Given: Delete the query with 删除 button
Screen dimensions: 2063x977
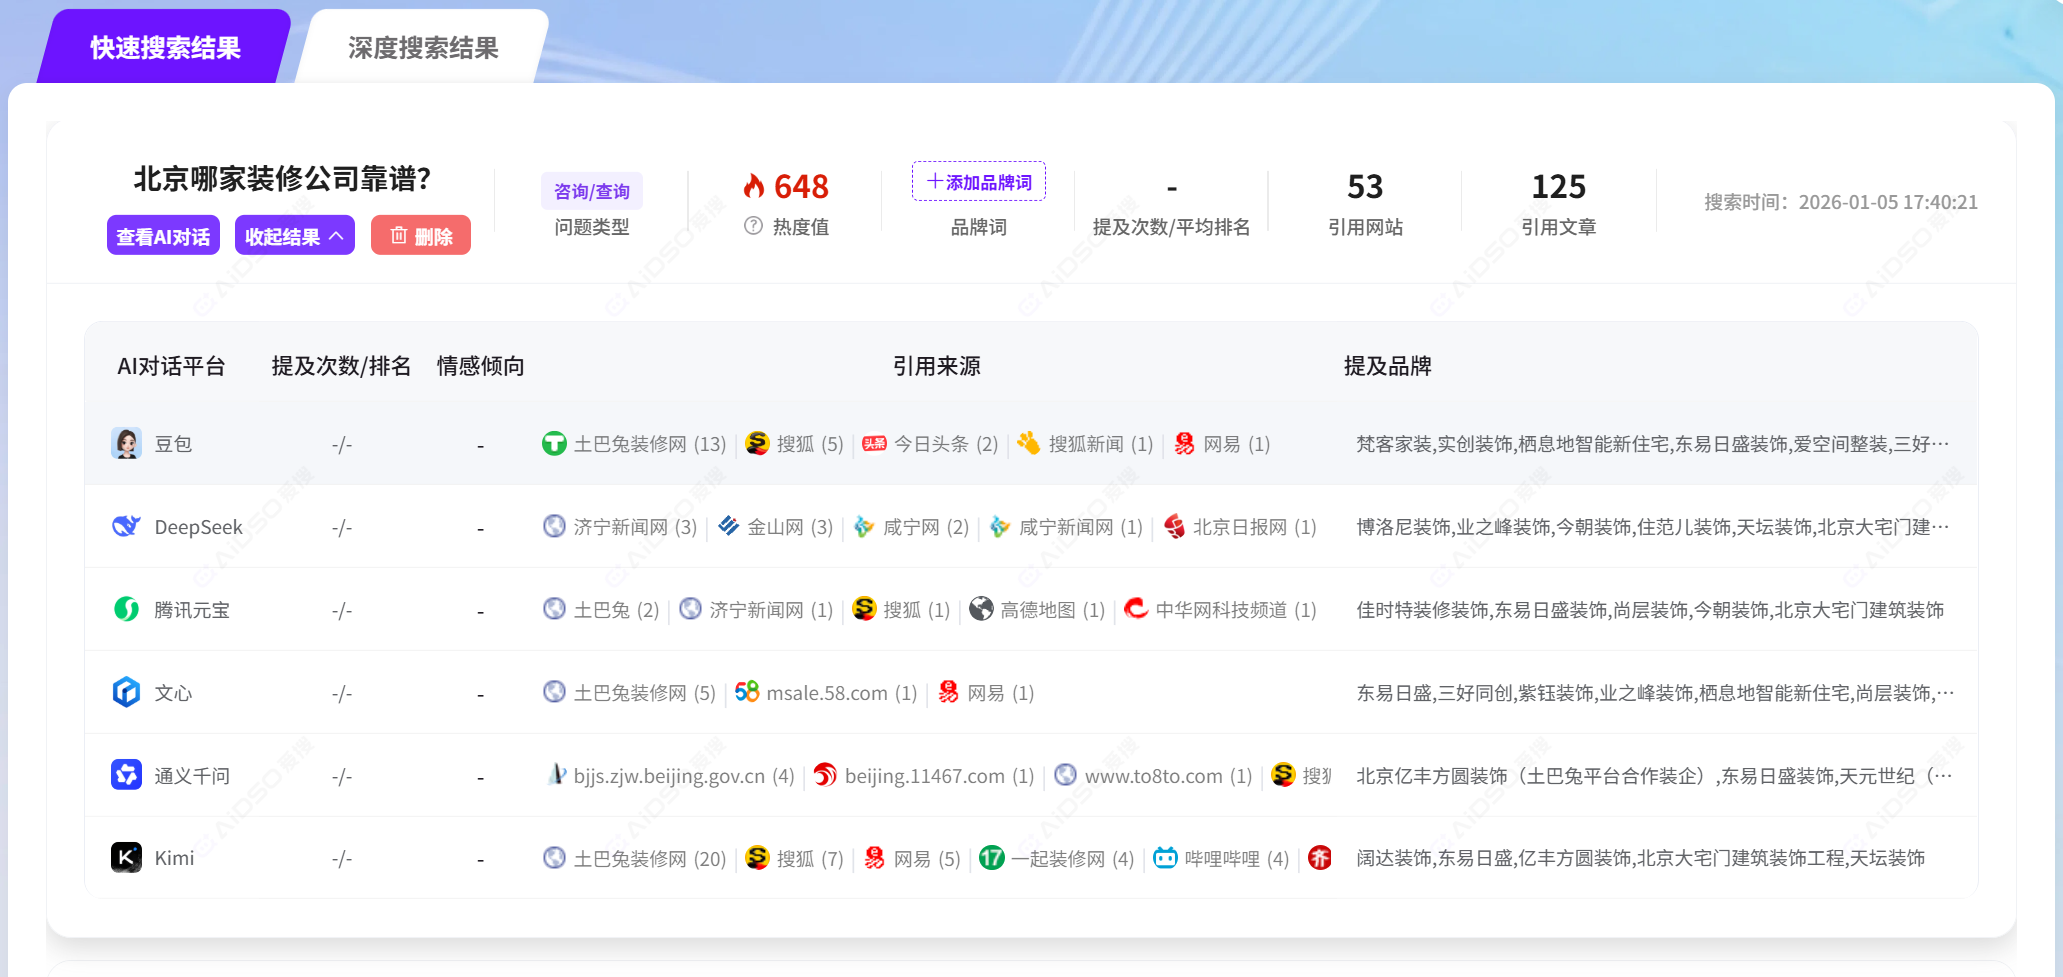Looking at the screenshot, I should [x=421, y=236].
